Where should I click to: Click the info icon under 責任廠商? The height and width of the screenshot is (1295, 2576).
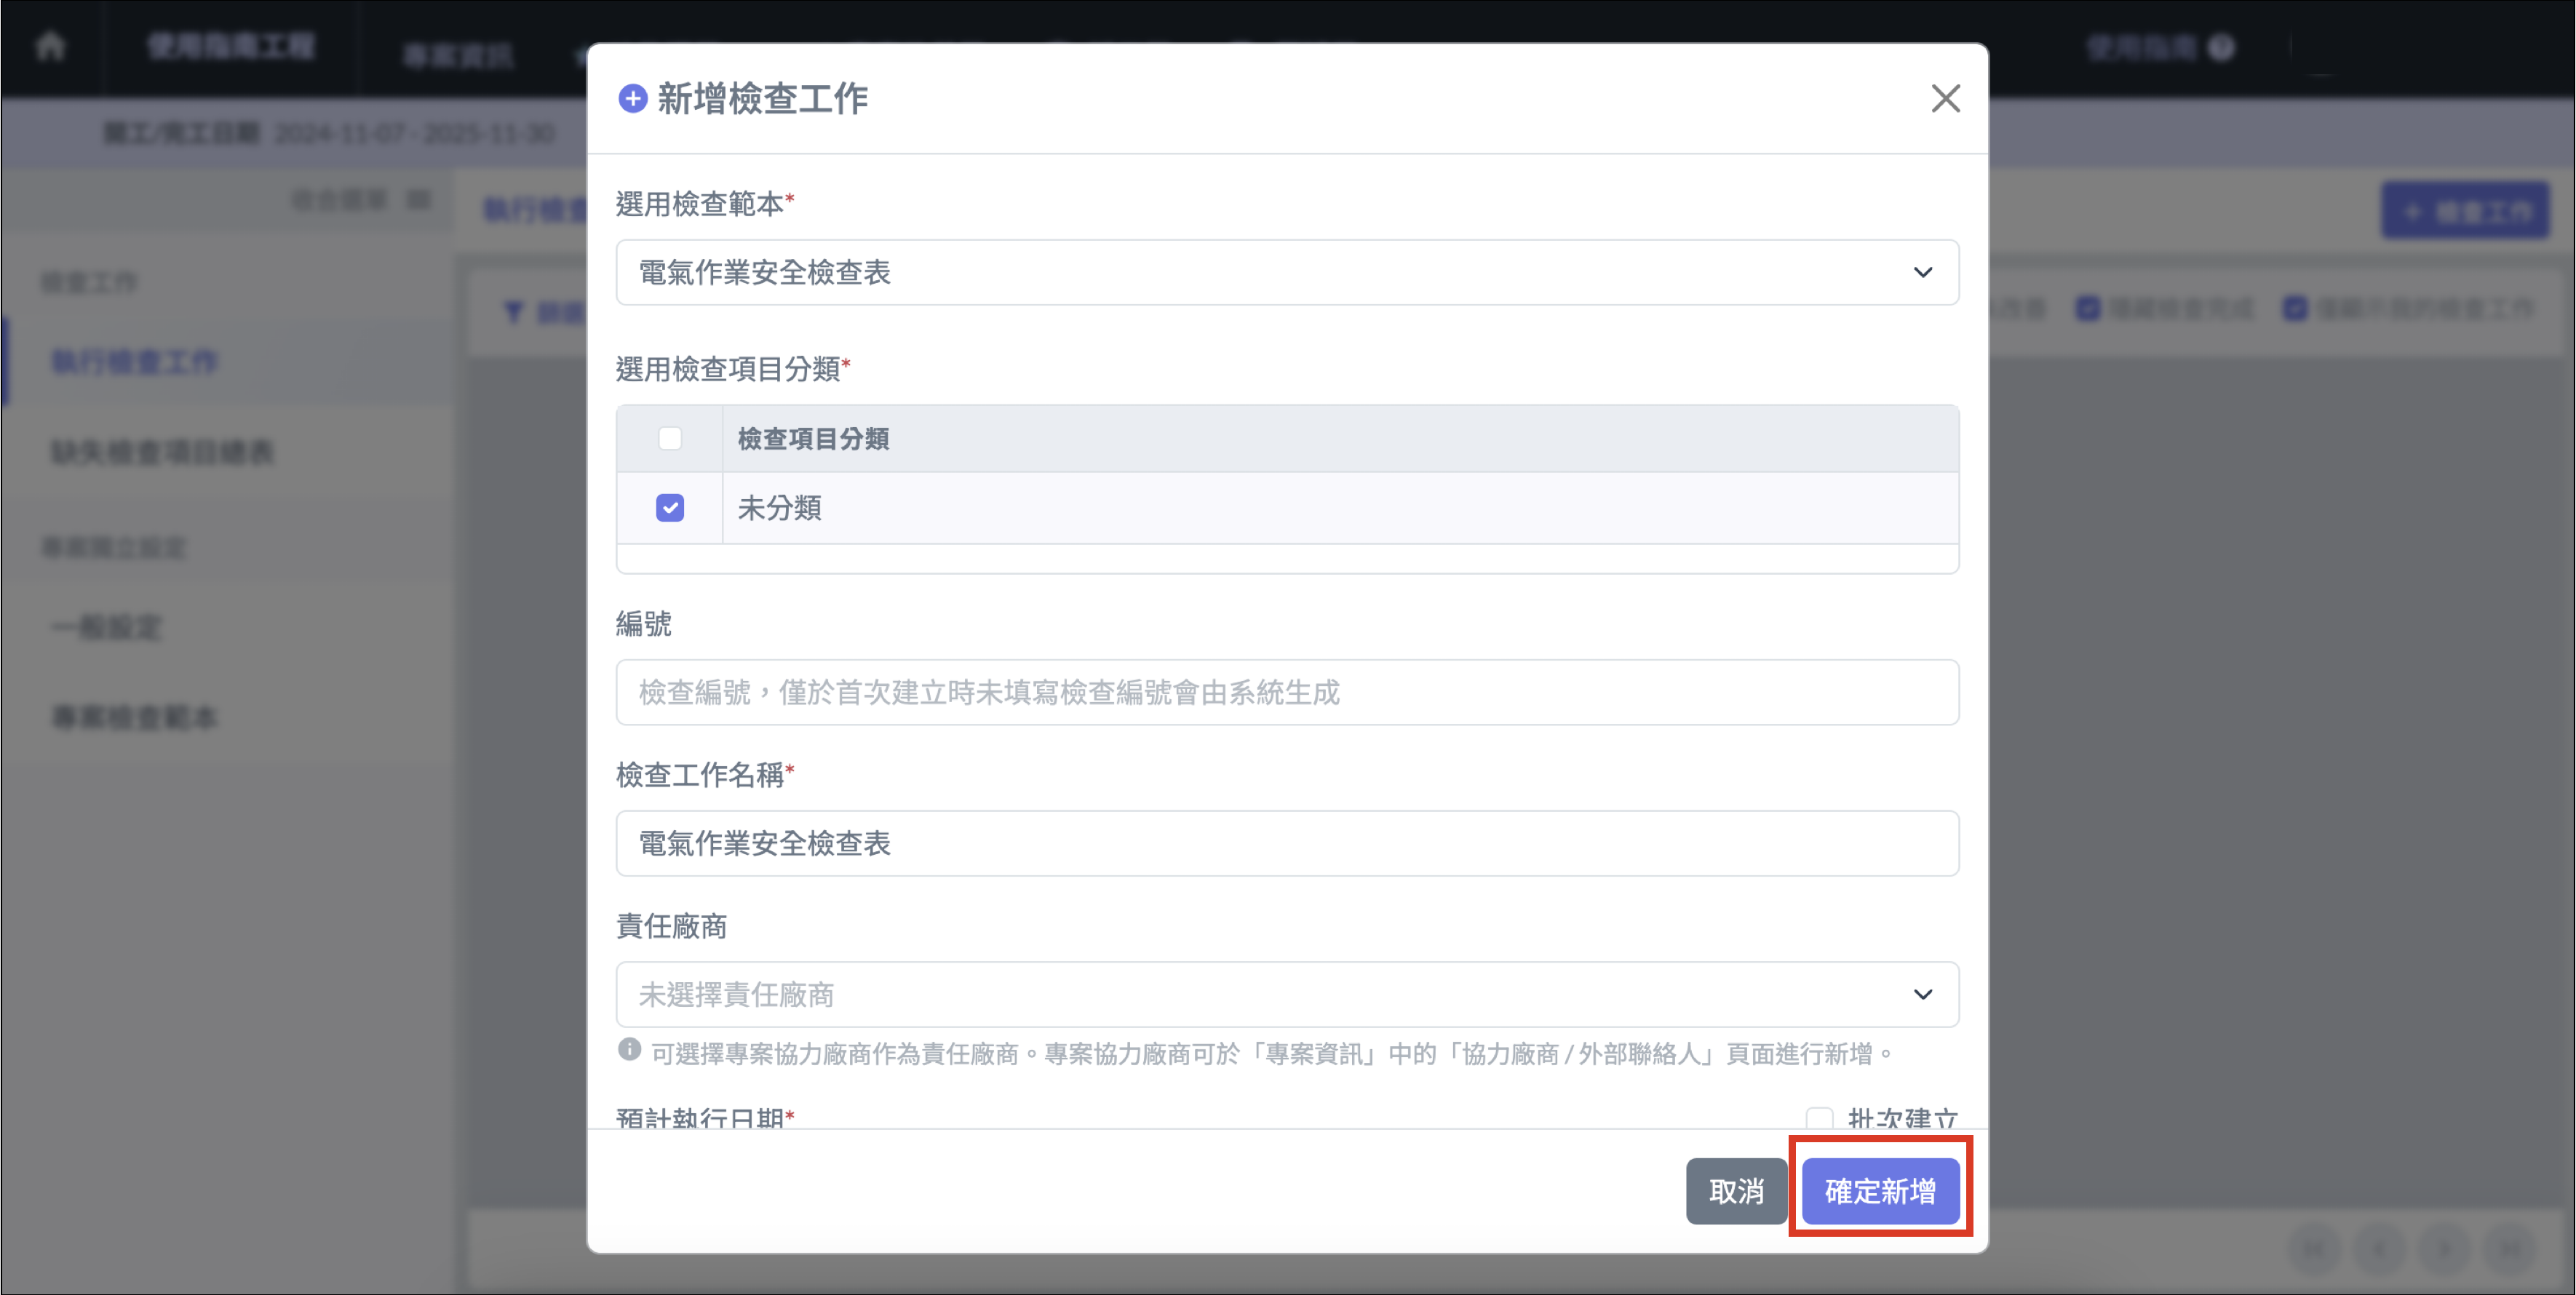pyautogui.click(x=629, y=1050)
